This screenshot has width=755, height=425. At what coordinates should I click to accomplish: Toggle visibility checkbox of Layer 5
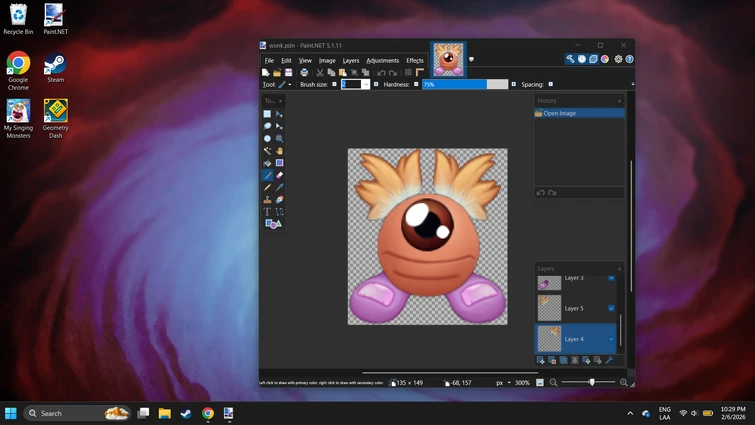(x=611, y=308)
